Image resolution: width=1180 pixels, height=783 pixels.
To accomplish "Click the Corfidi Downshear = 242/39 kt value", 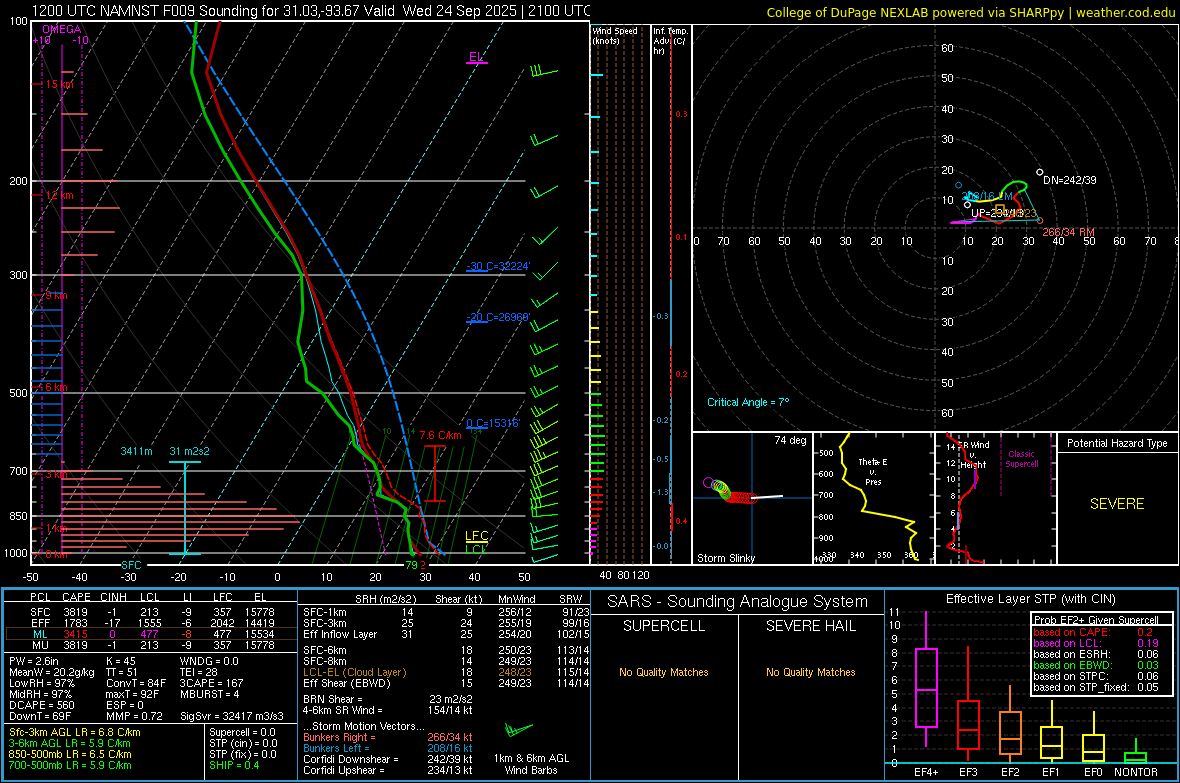I will tap(388, 759).
